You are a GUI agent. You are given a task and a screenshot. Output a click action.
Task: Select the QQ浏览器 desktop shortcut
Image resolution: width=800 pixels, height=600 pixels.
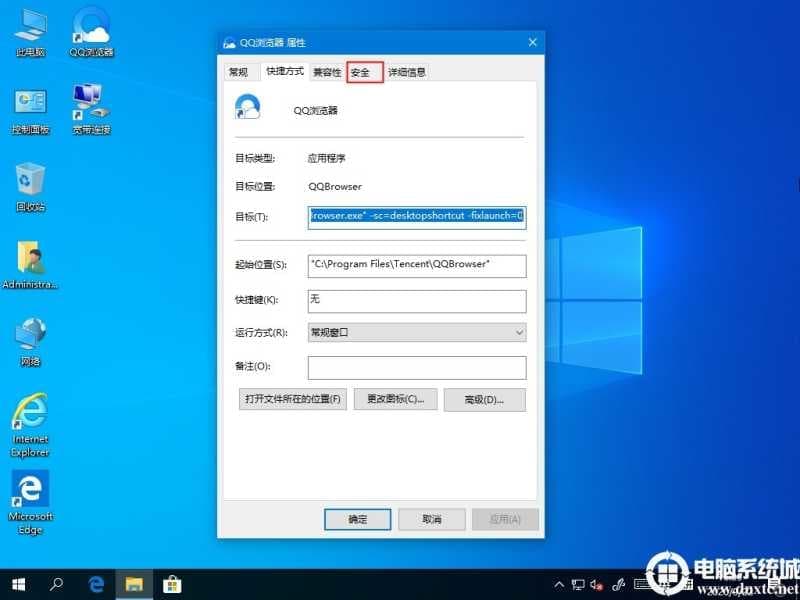pos(92,32)
